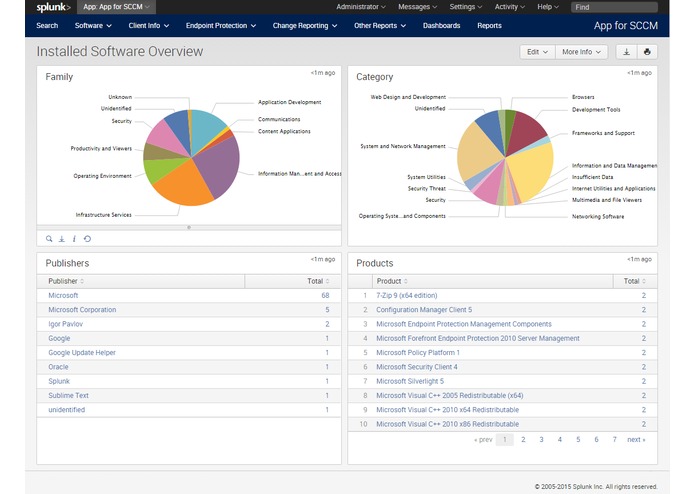Select the Browsers category label
This screenshot has width=695, height=494.
click(583, 97)
